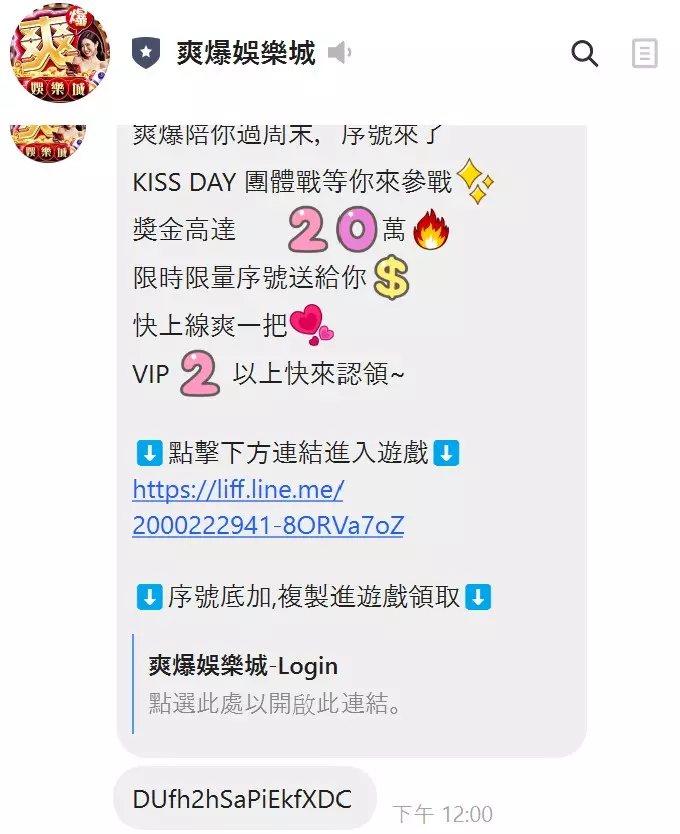Click the pink hearts emoji
Screen dimensions: 680x834
[311, 324]
